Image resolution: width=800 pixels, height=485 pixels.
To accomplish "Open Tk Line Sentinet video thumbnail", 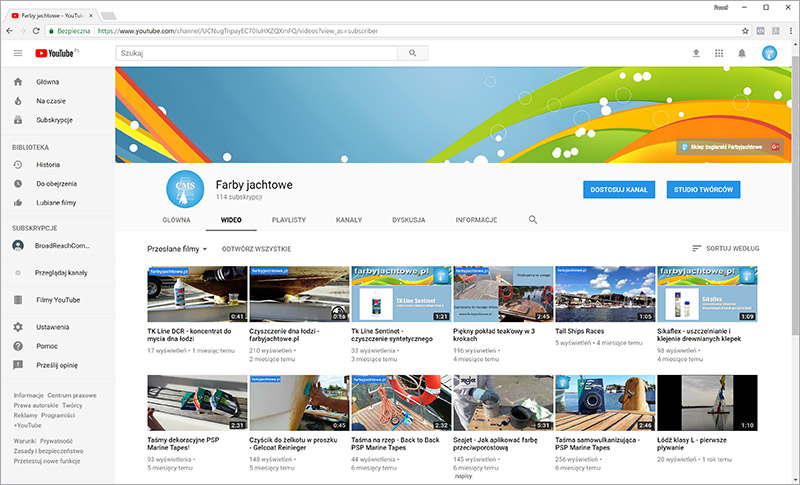I will tap(401, 294).
